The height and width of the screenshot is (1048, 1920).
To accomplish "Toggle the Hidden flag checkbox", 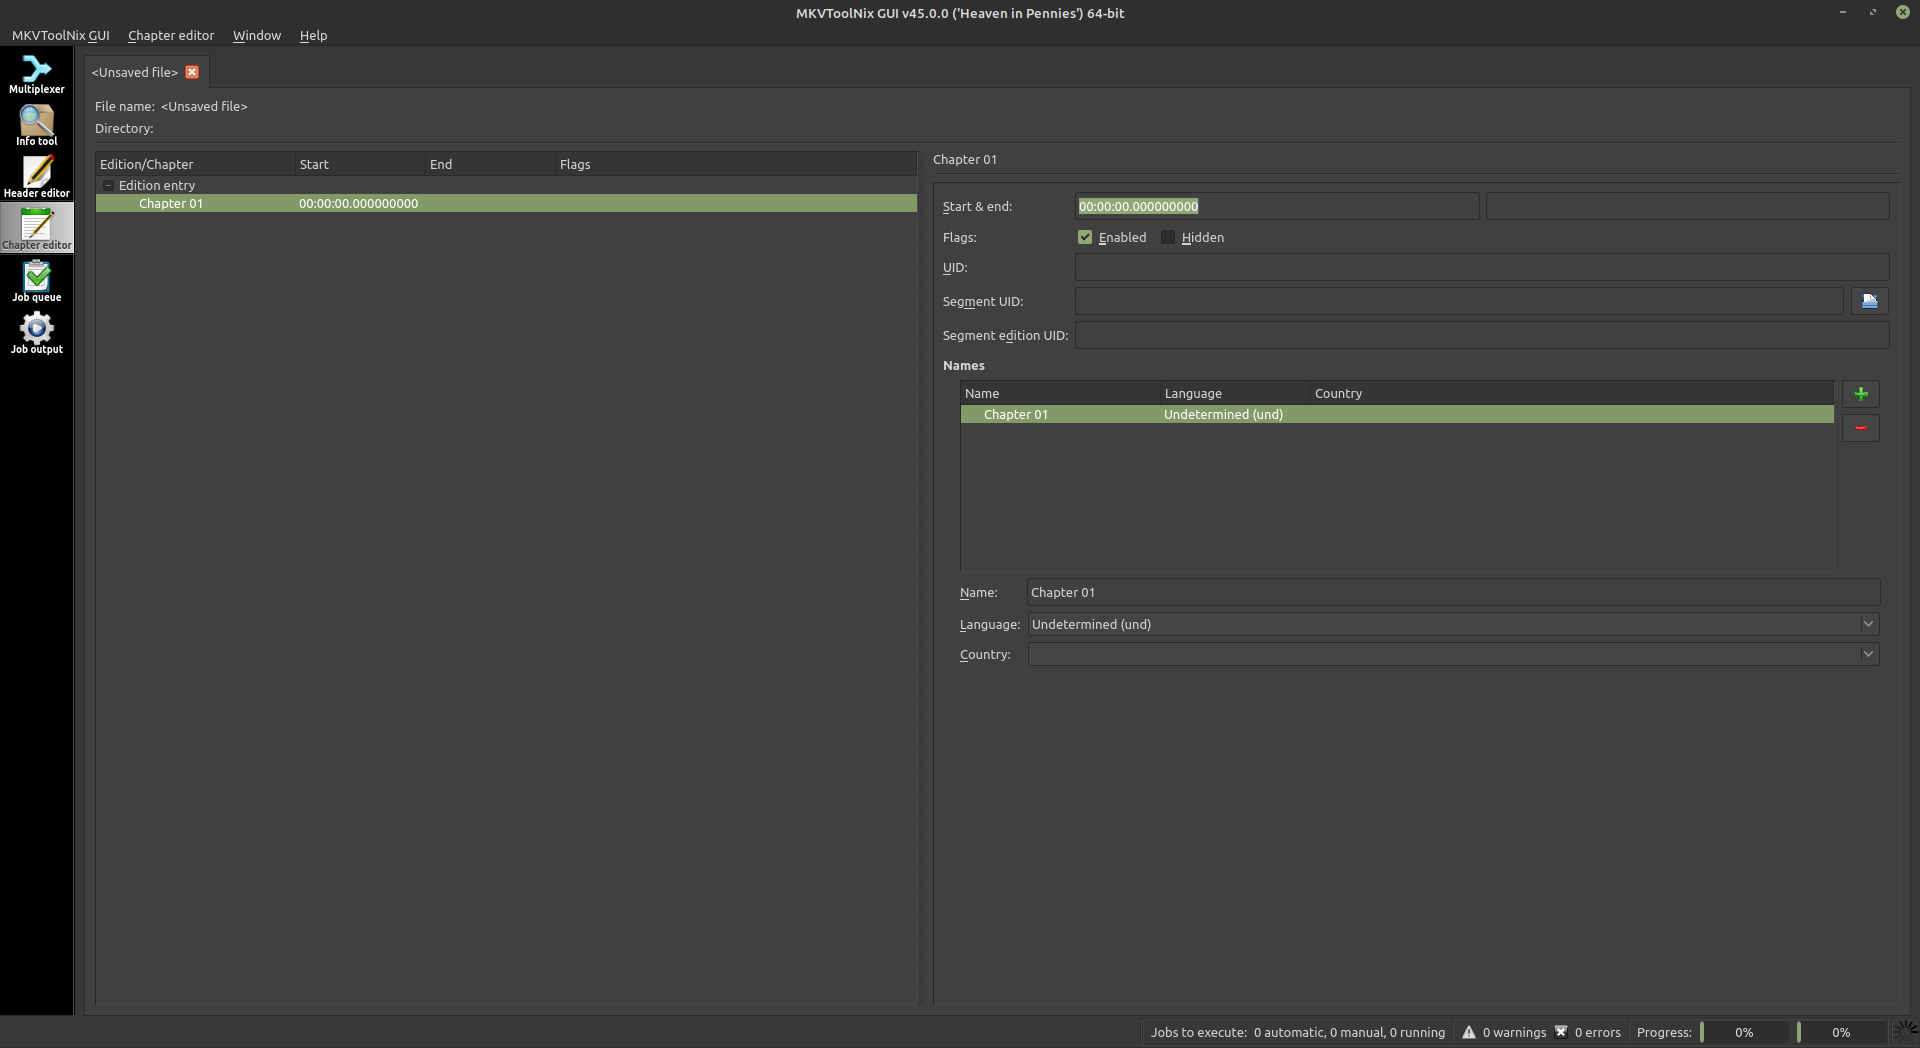I will pos(1168,237).
